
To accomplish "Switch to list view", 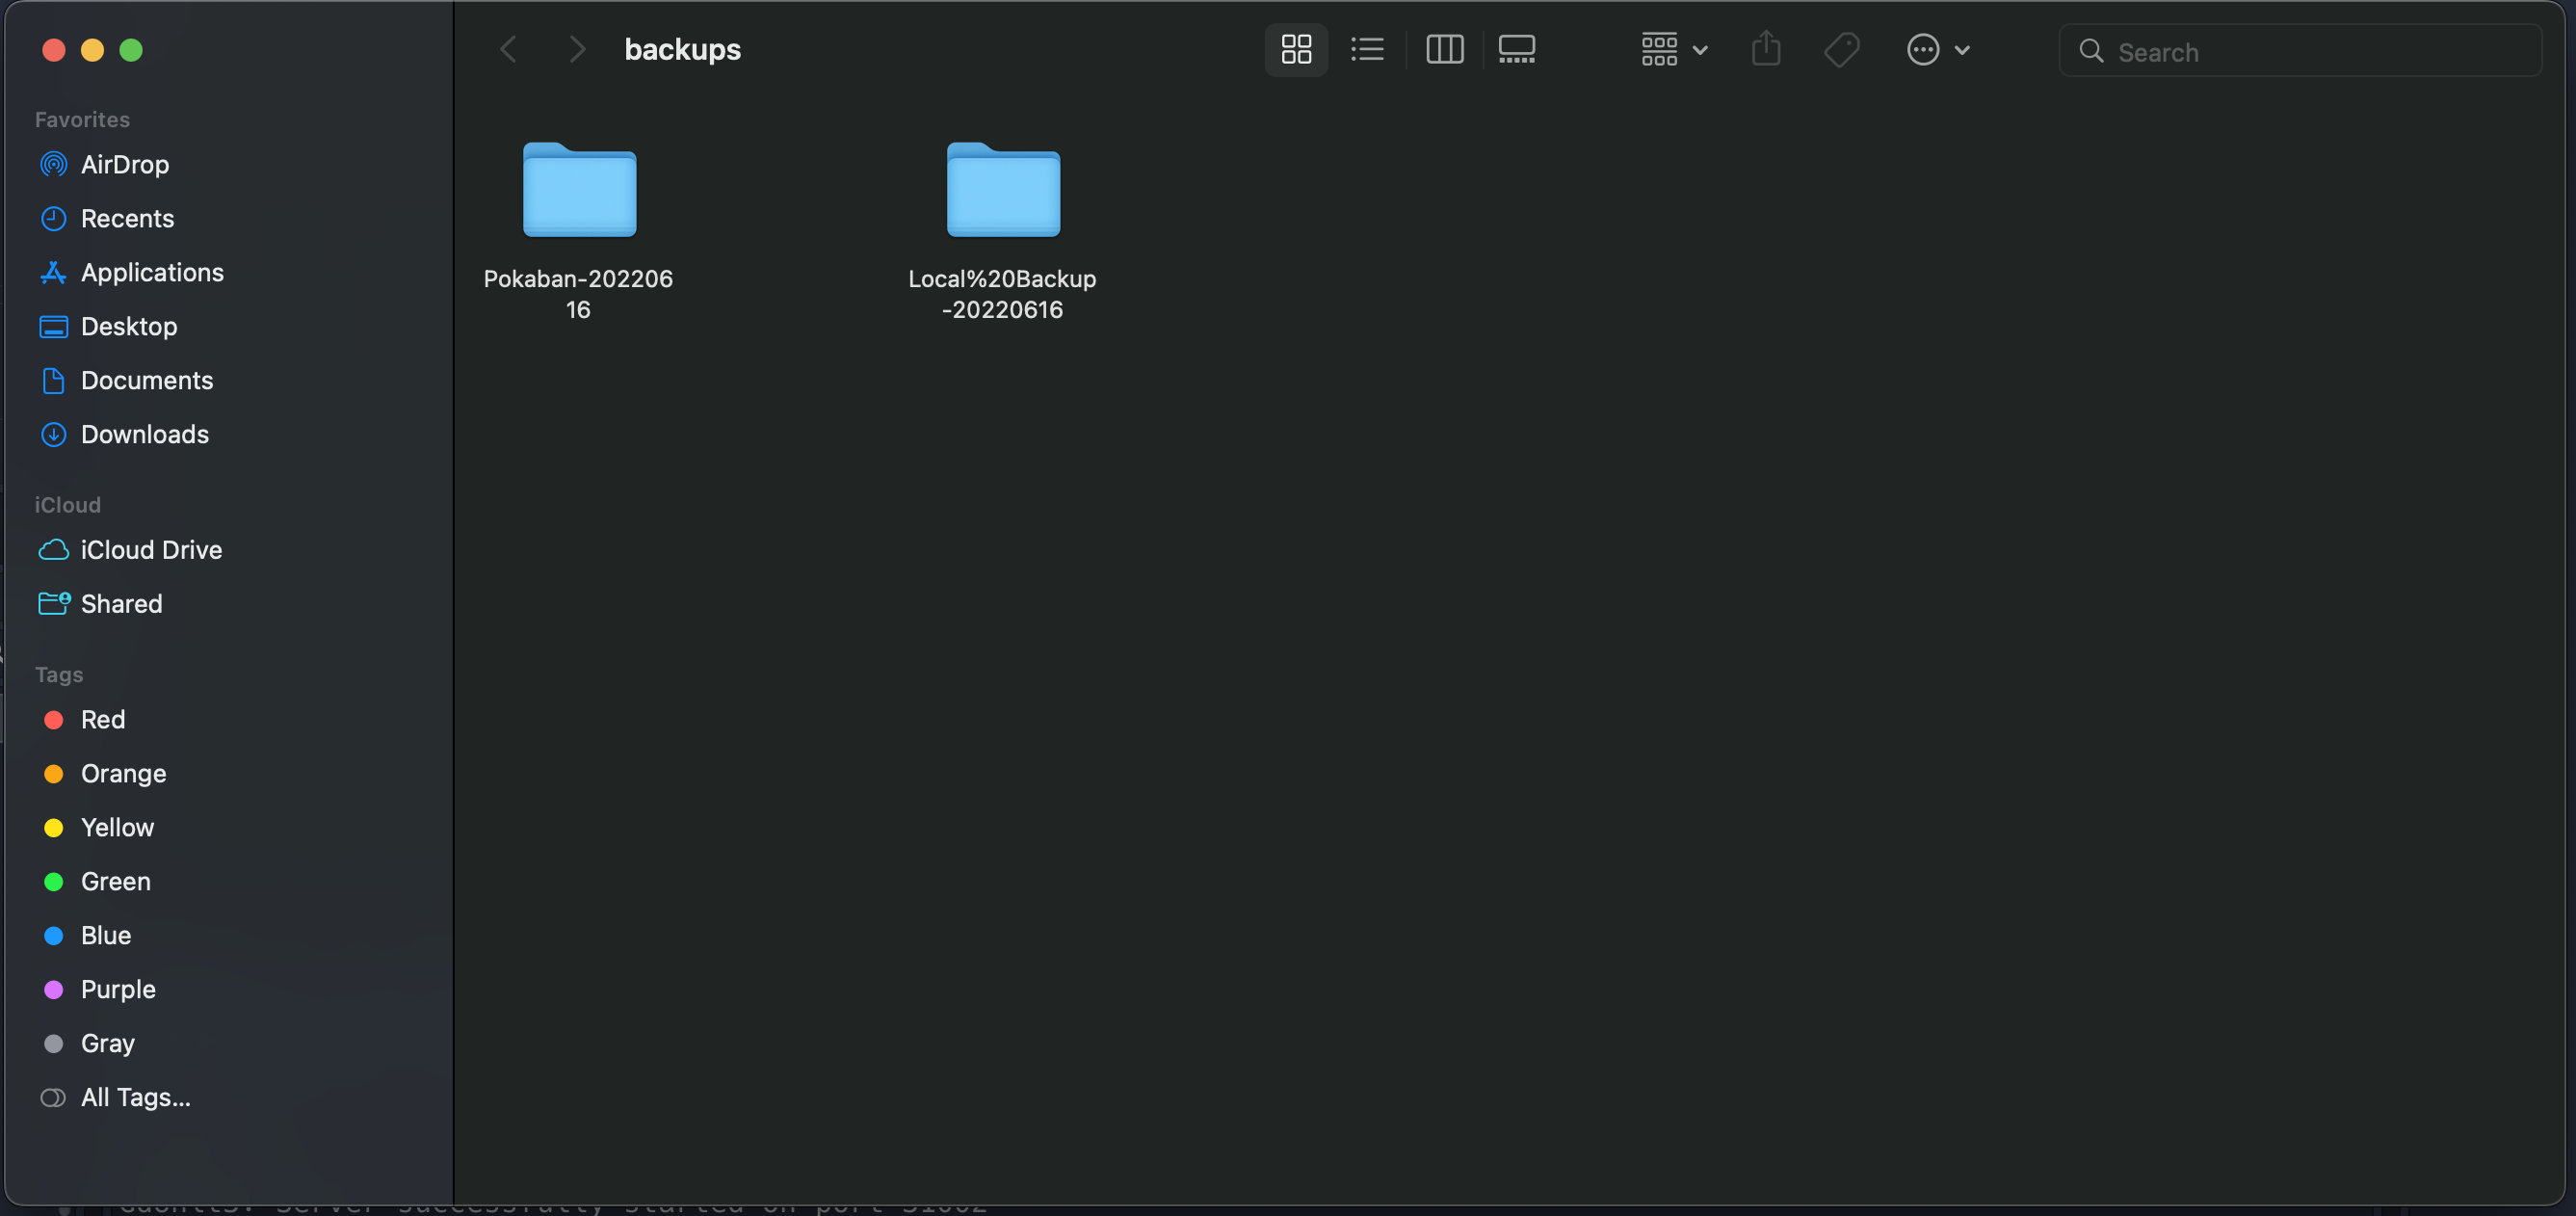I will [x=1367, y=49].
